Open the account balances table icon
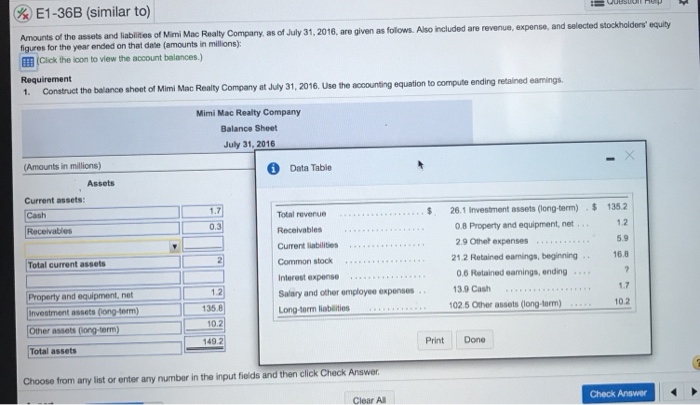Image resolution: width=700 pixels, height=405 pixels. [x=28, y=62]
